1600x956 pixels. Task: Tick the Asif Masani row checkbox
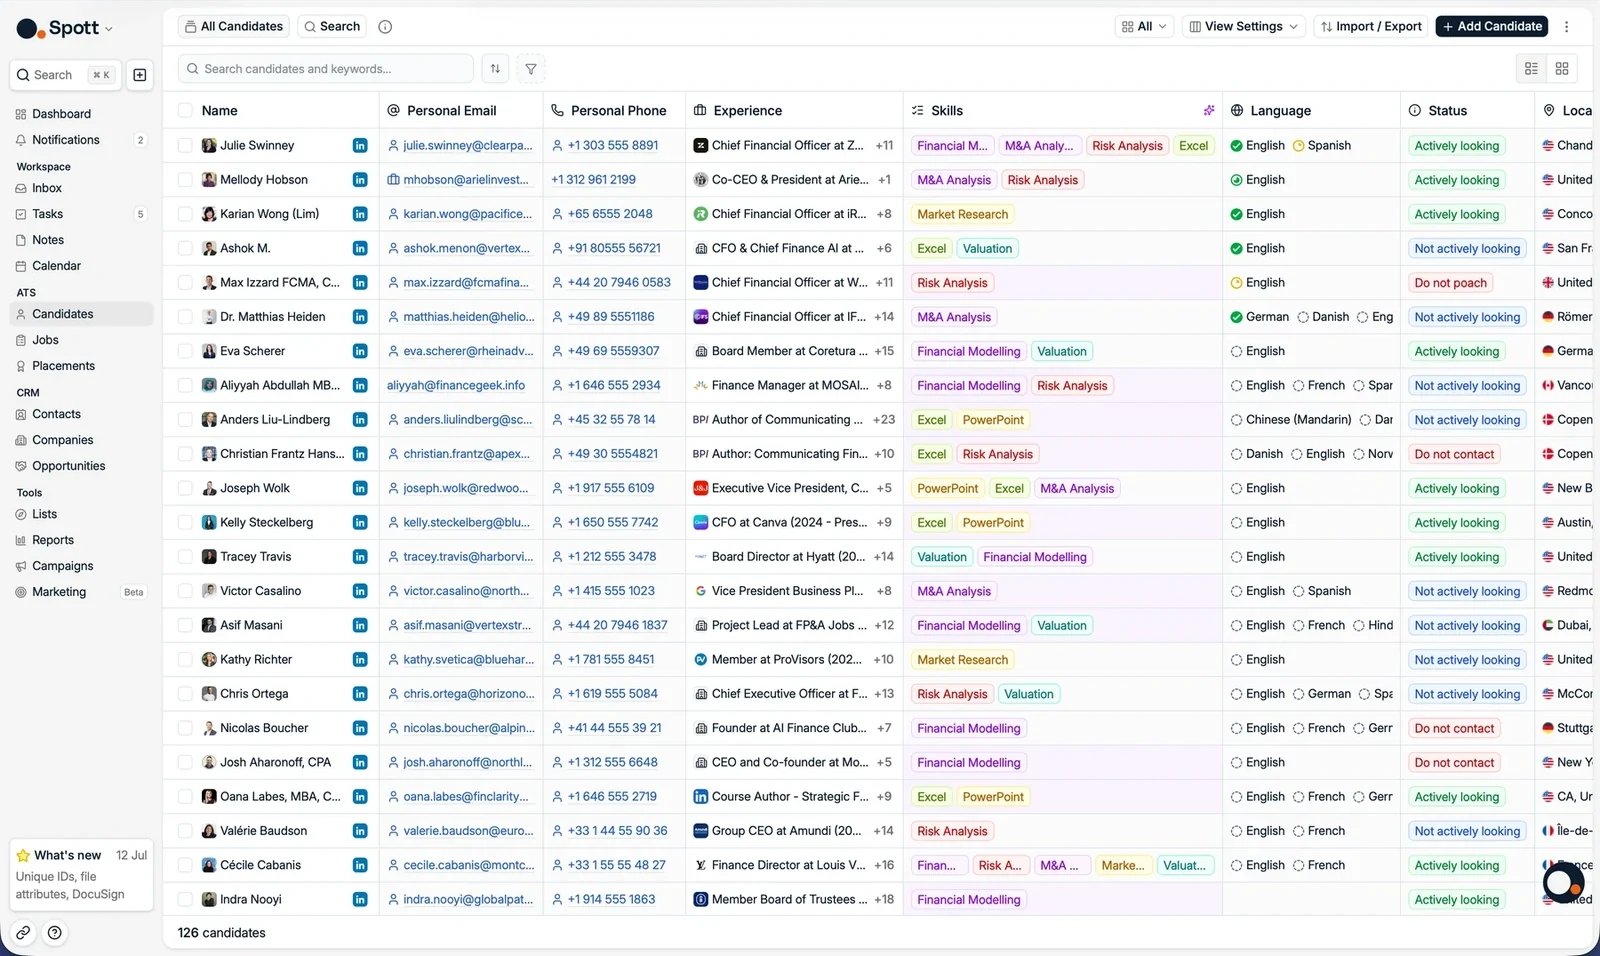[x=185, y=626]
